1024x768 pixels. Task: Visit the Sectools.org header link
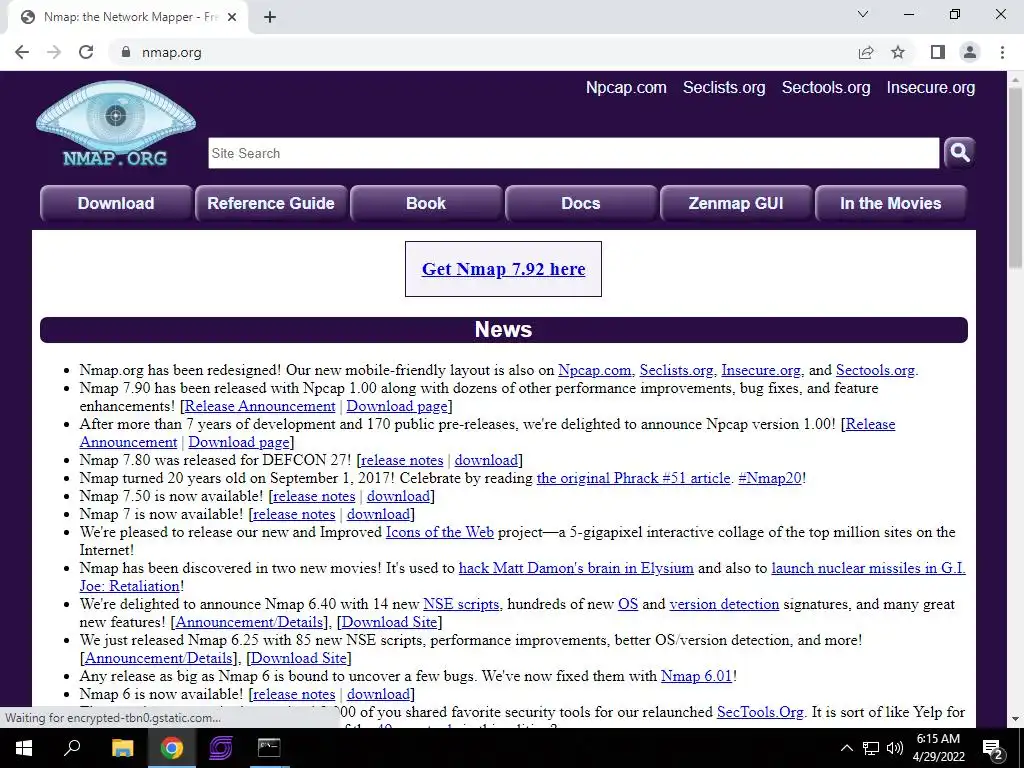click(x=825, y=88)
